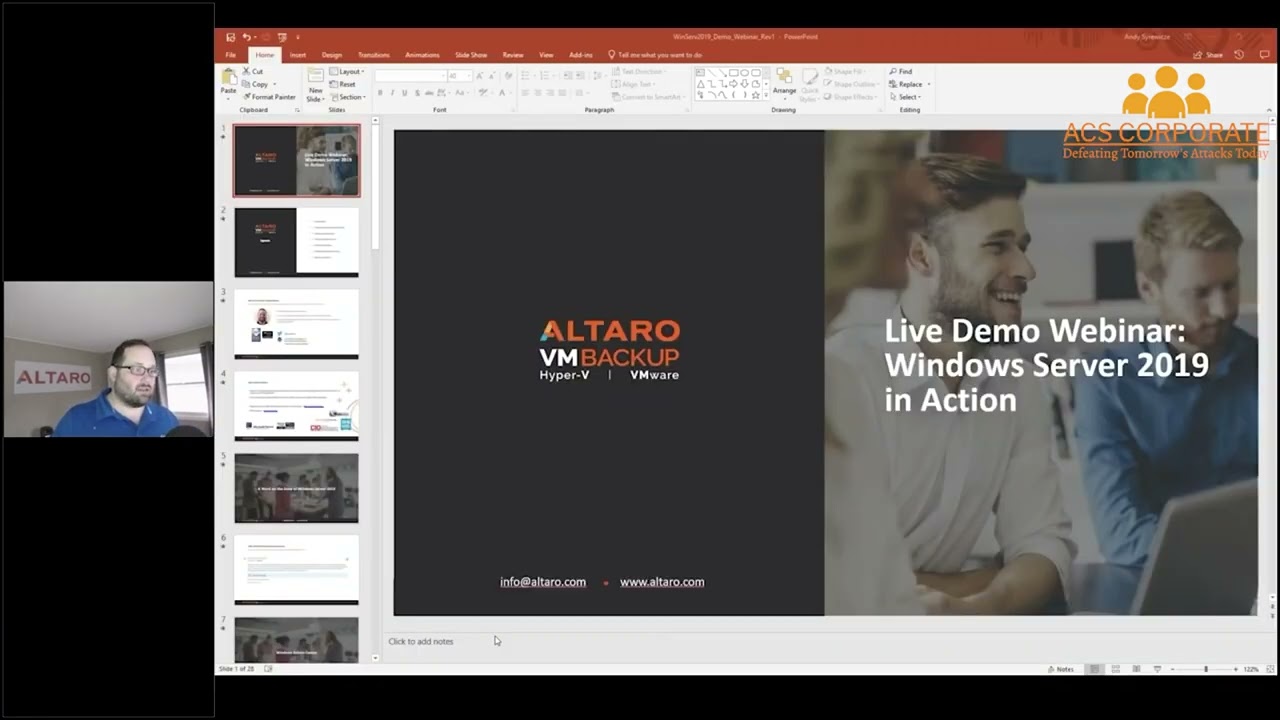Toggle the Notes pane in the status bar
This screenshot has width=1280, height=720.
(1060, 669)
